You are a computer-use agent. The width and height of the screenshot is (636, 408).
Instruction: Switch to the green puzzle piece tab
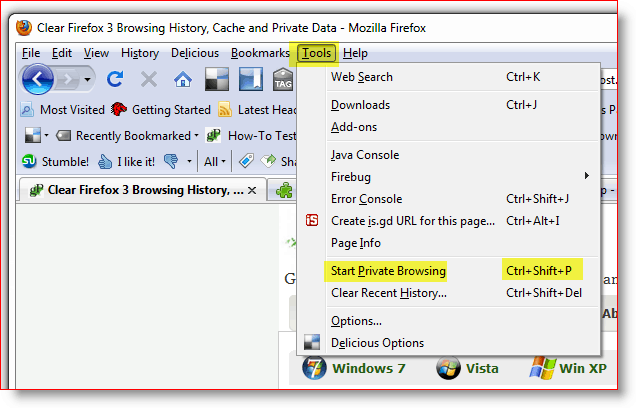(x=284, y=191)
